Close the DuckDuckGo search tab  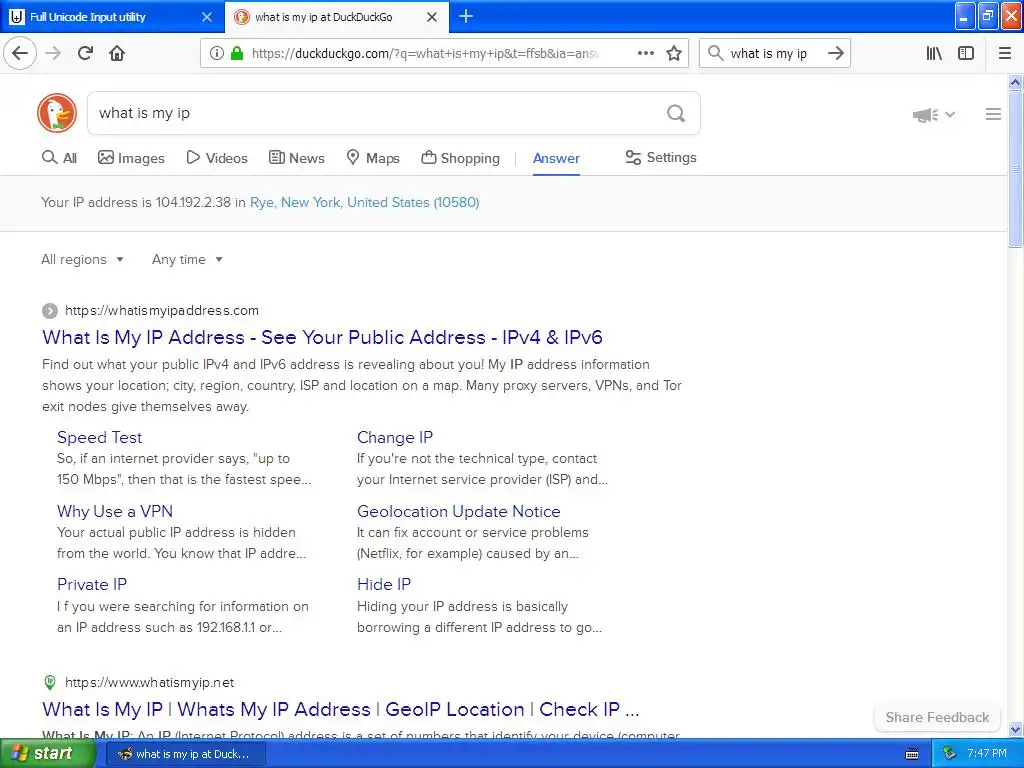(432, 17)
